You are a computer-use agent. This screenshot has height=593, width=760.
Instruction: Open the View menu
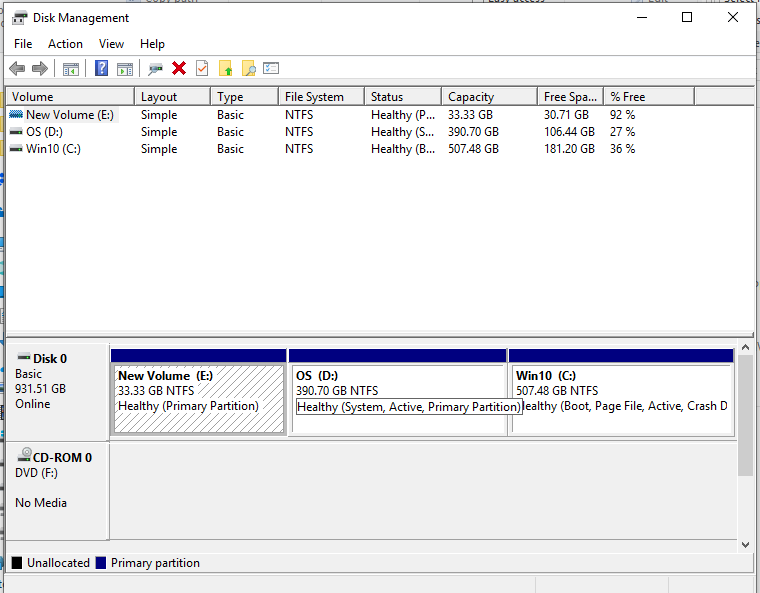click(x=111, y=44)
